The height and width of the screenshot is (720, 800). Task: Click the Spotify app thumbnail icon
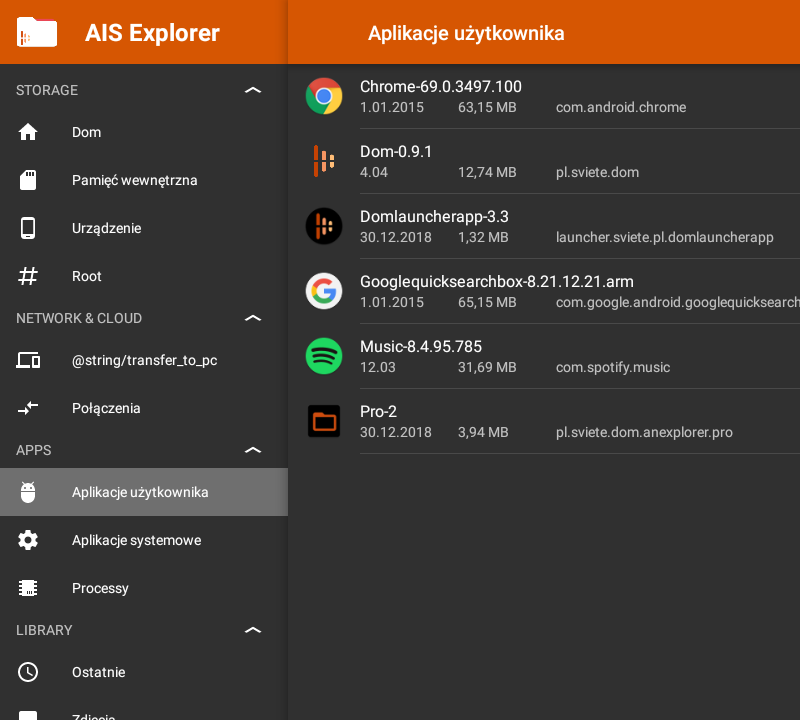point(324,356)
